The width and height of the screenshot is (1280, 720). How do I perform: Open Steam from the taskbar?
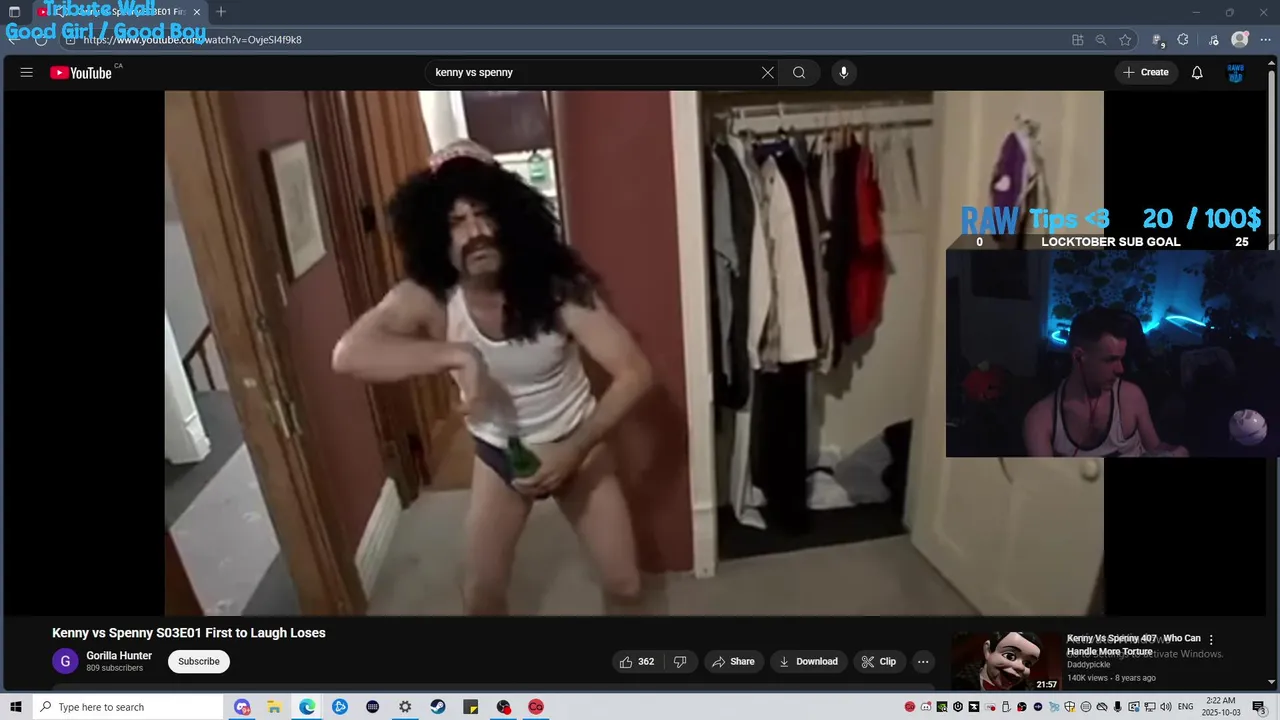pos(438,707)
